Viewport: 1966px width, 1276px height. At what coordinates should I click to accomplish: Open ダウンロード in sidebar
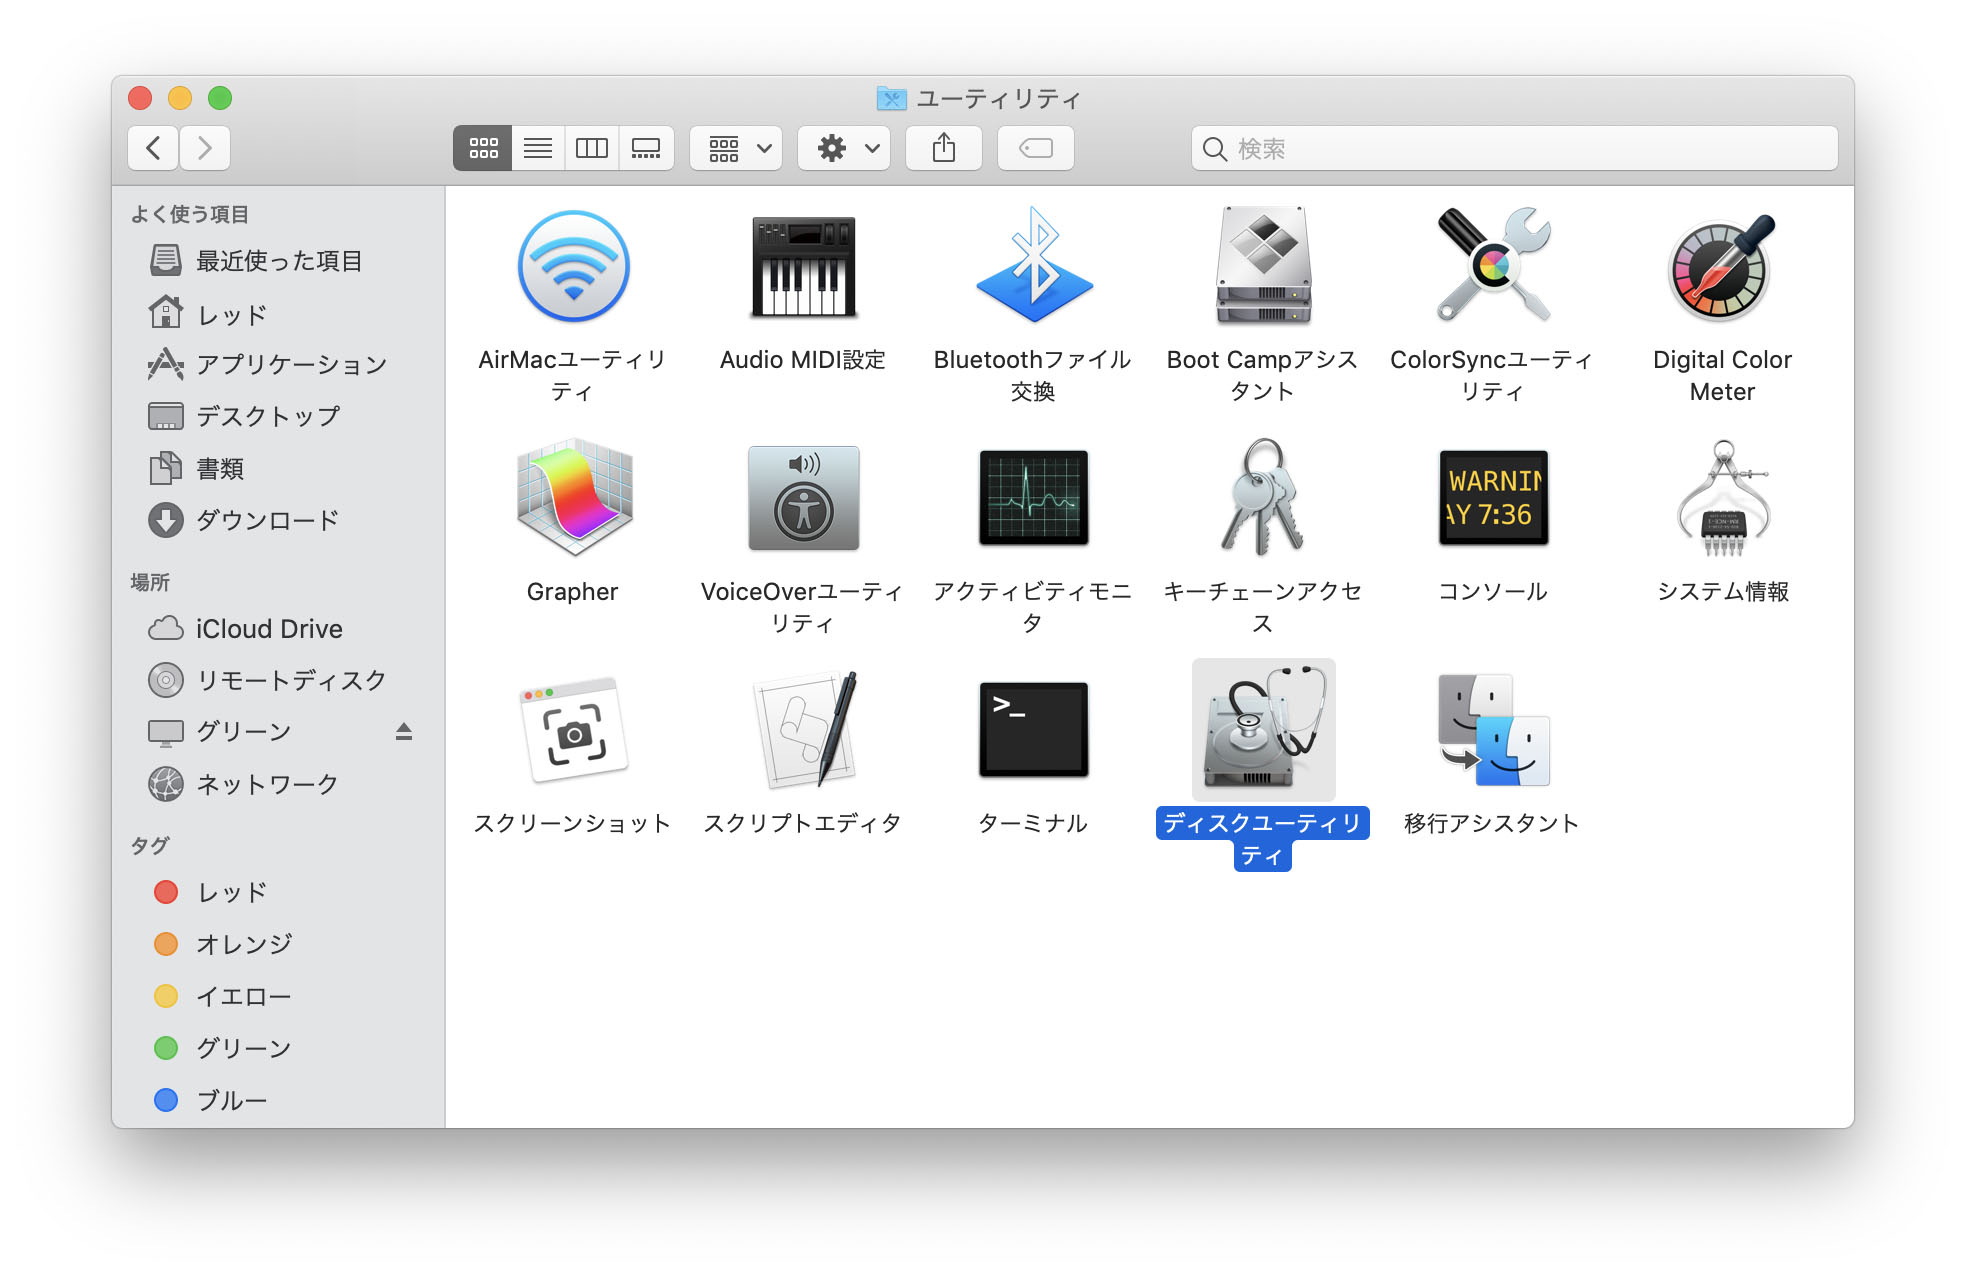coord(278,520)
